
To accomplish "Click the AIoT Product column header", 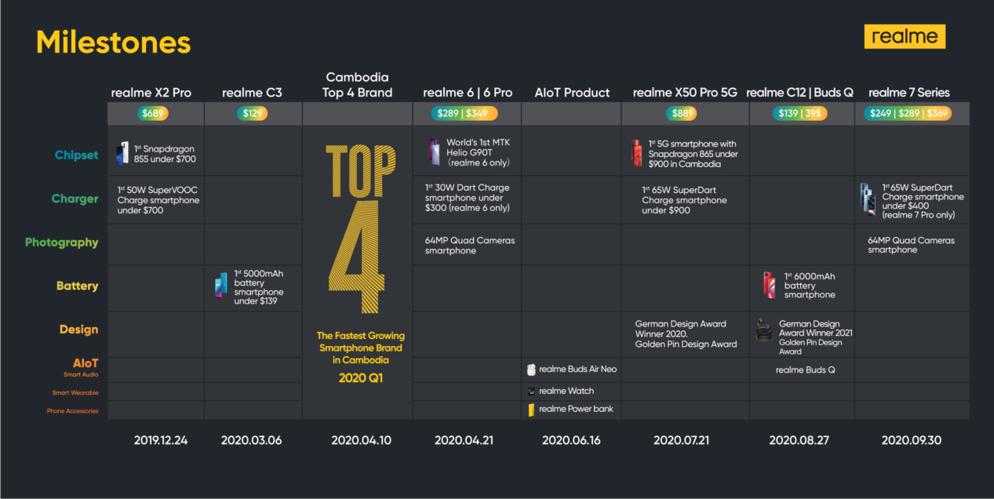I will tap(572, 93).
